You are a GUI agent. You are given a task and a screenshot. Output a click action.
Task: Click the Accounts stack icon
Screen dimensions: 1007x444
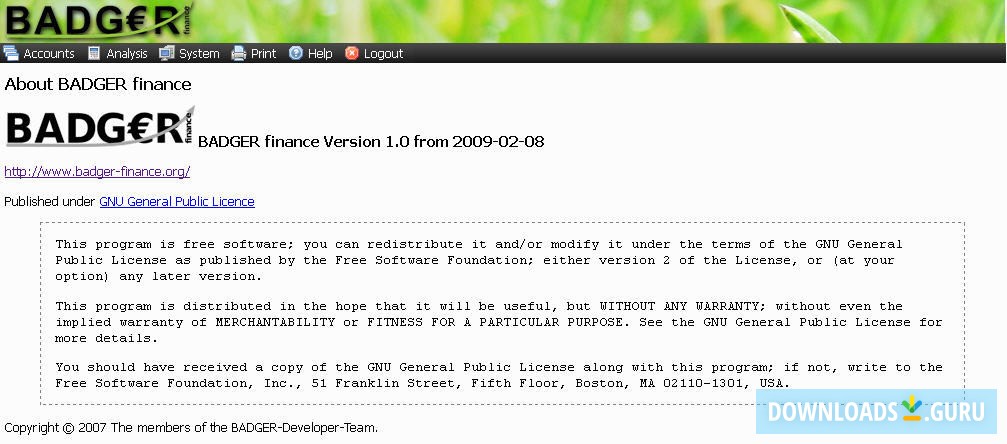pos(11,53)
